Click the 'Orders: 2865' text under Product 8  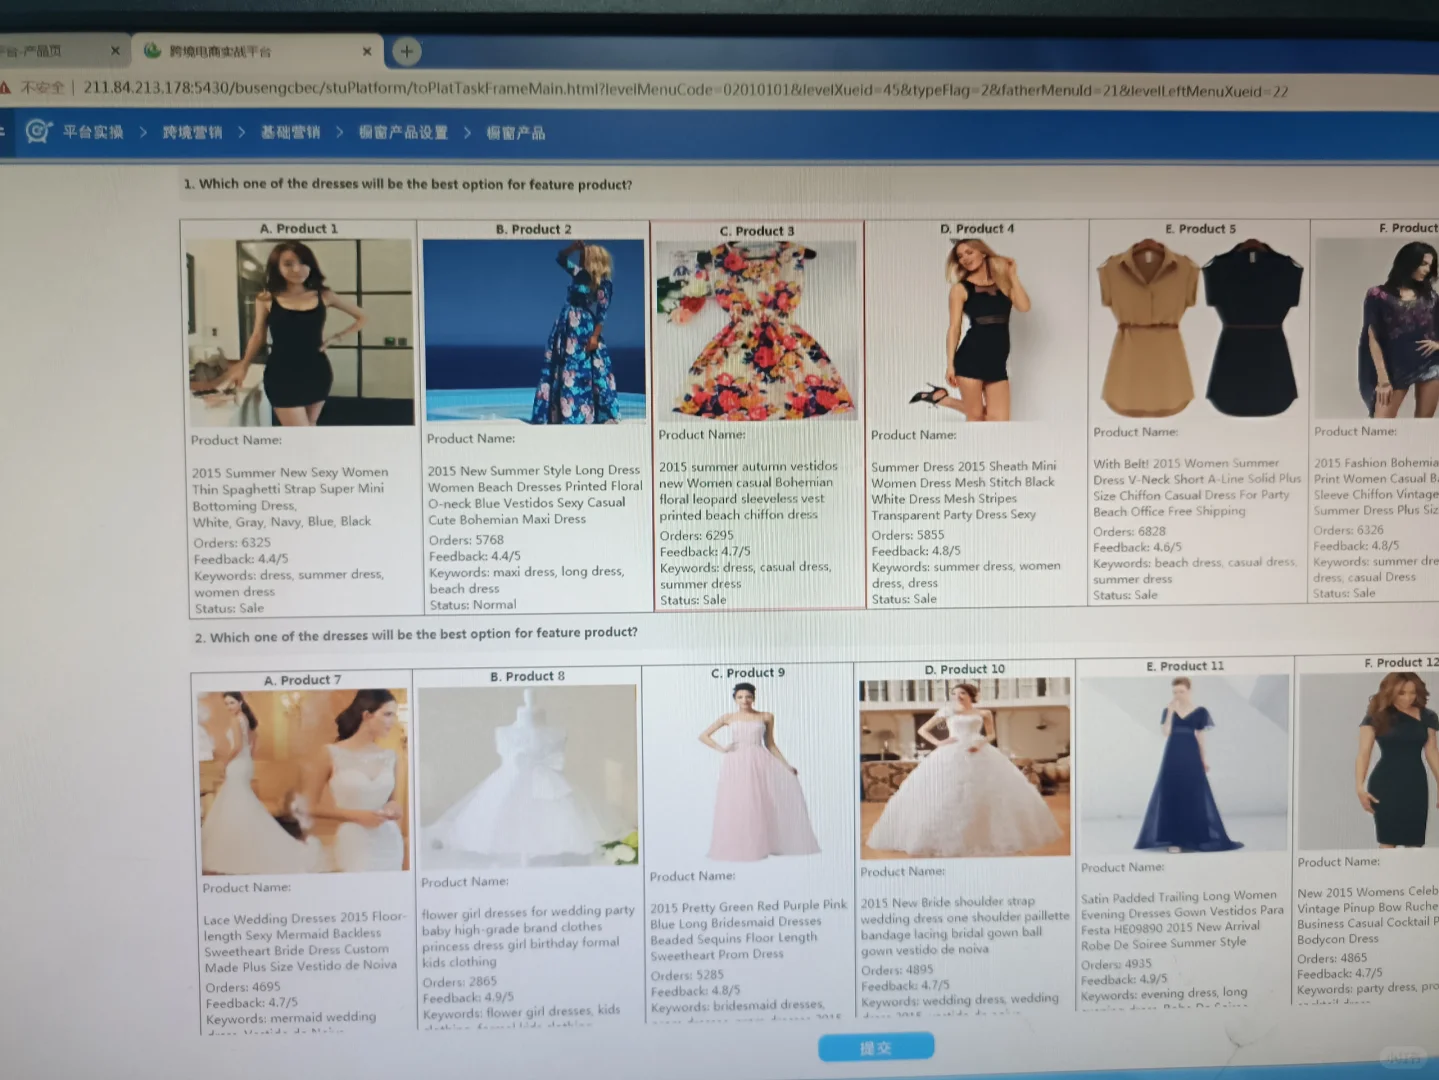pyautogui.click(x=460, y=982)
